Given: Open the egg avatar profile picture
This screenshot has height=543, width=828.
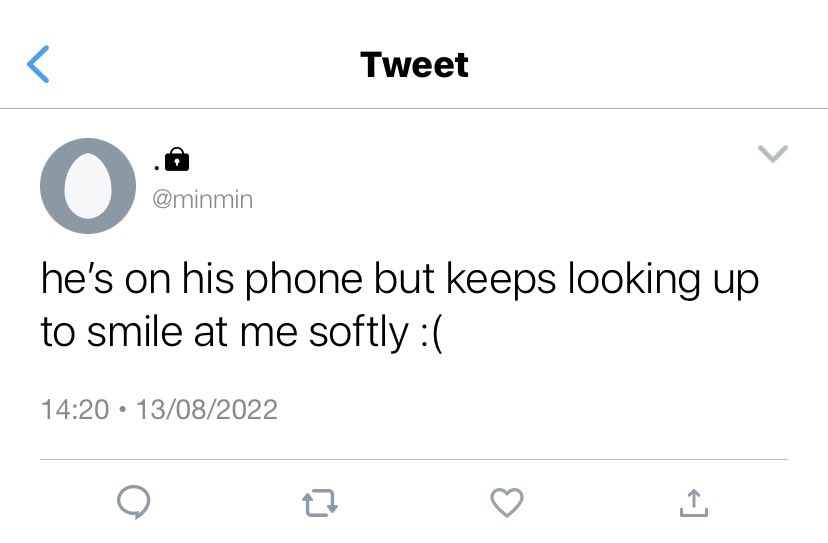Looking at the screenshot, I should pos(88,186).
